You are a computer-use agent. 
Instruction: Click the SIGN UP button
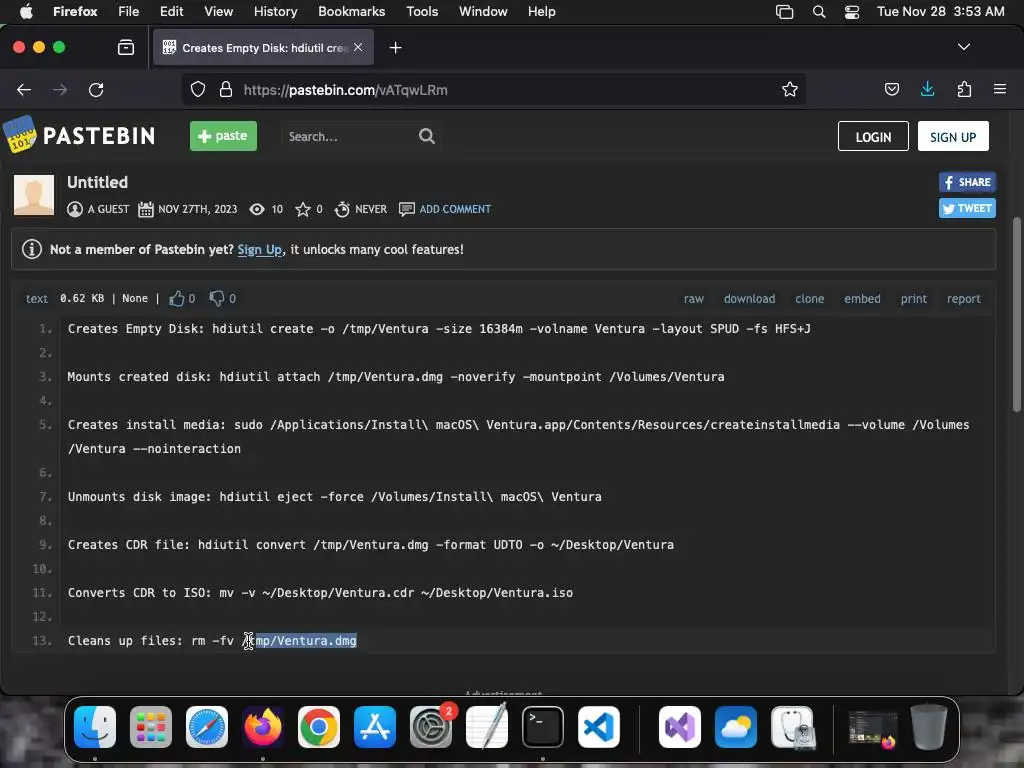(953, 136)
